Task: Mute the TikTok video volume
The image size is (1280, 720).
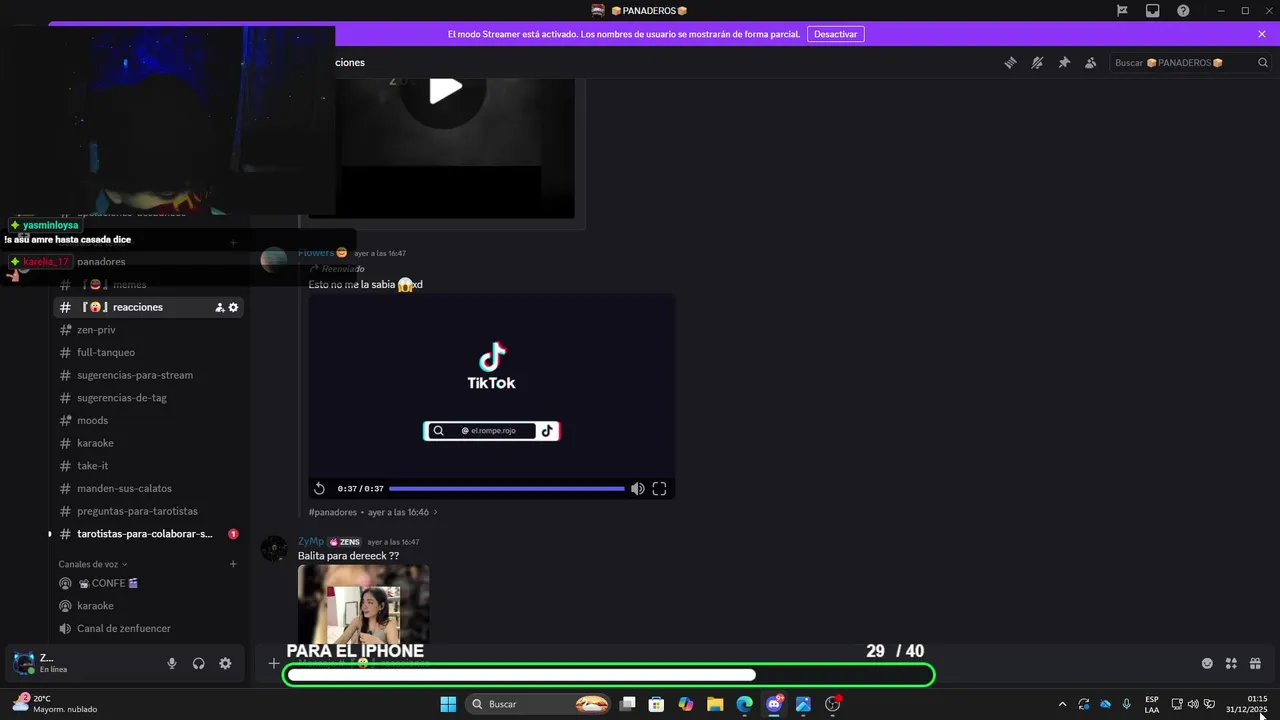Action: [637, 488]
